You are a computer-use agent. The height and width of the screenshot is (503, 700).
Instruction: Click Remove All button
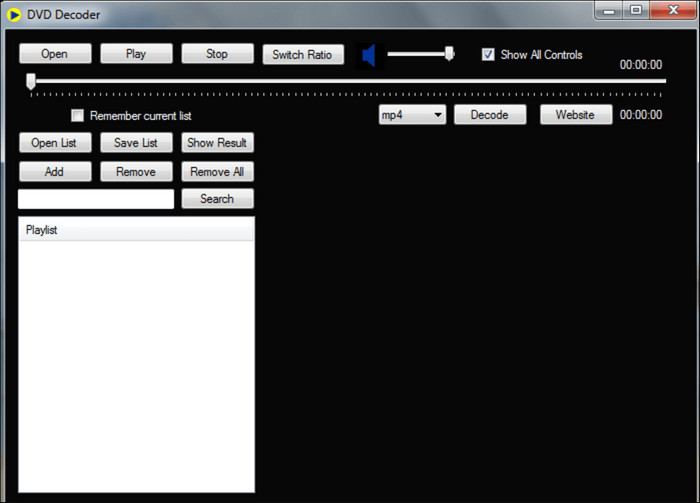(217, 171)
